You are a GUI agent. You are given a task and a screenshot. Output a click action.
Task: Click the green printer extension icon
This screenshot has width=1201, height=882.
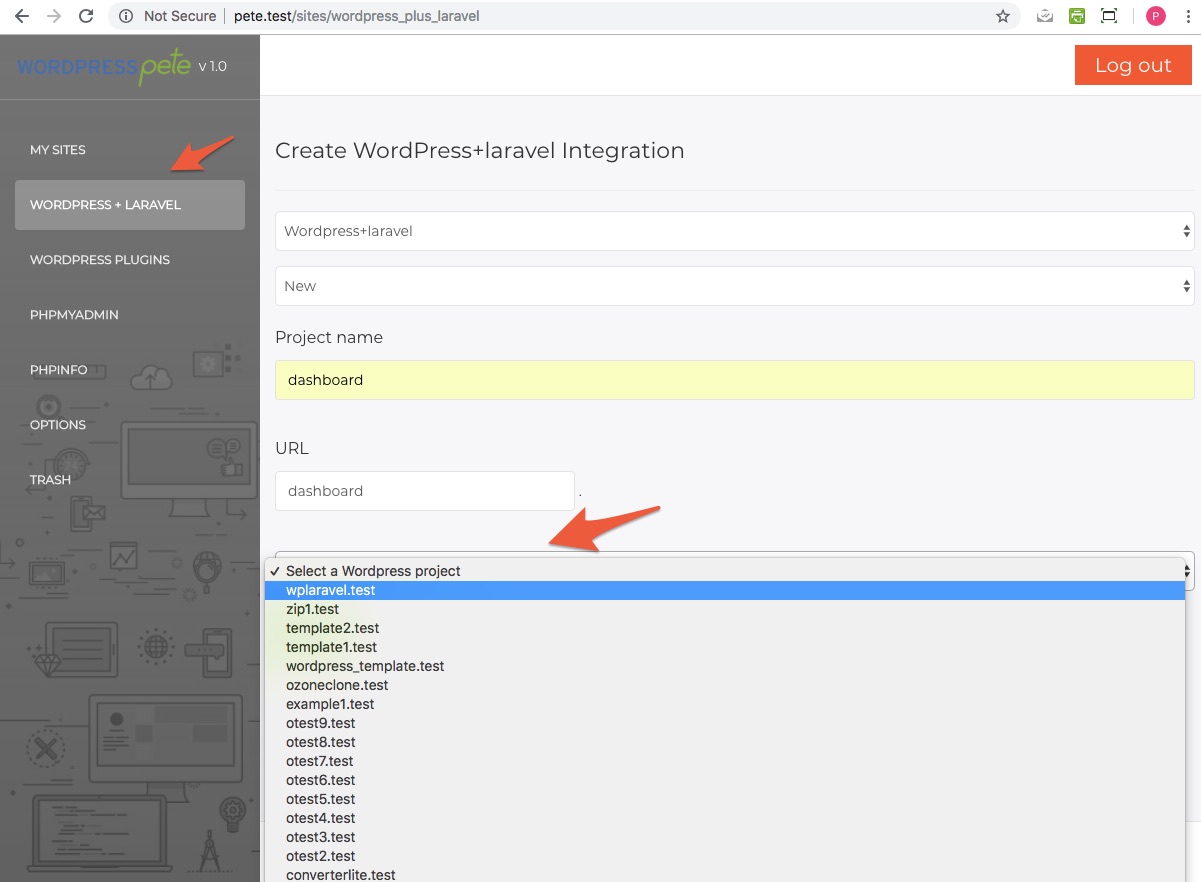click(1077, 16)
